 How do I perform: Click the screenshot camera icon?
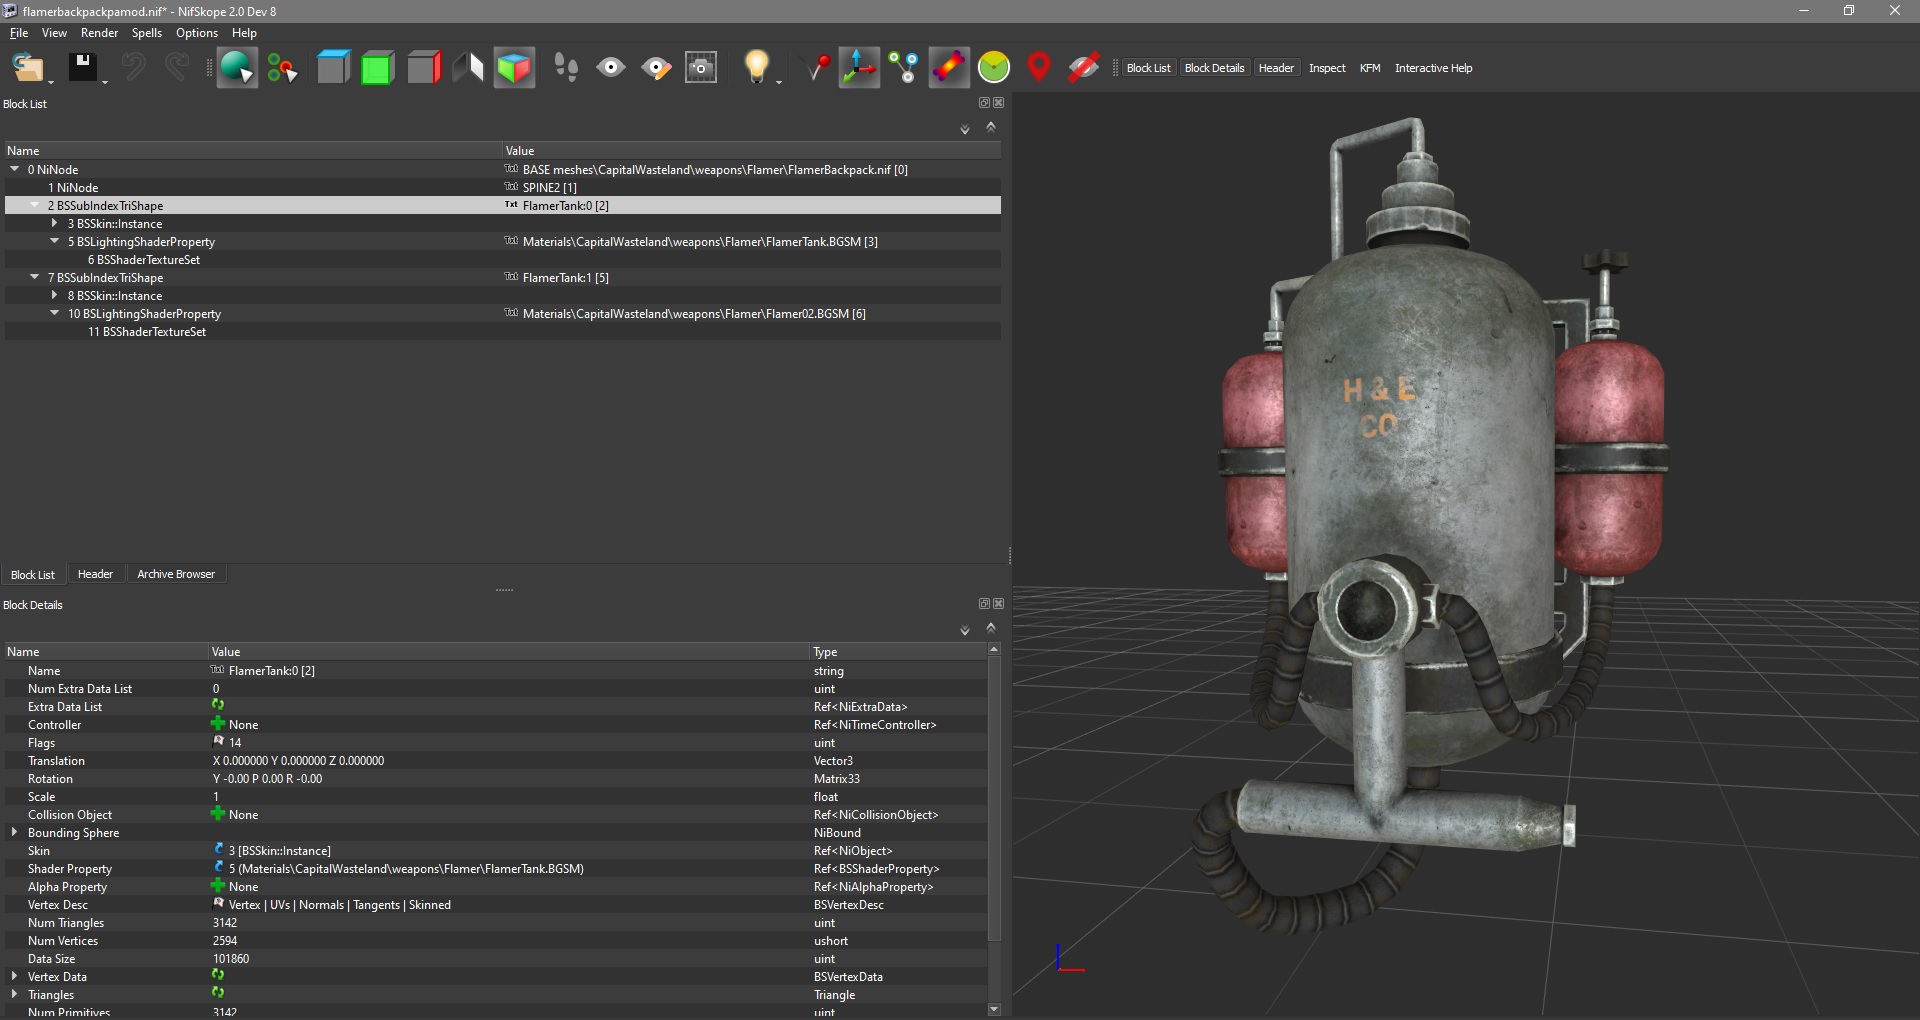(701, 68)
